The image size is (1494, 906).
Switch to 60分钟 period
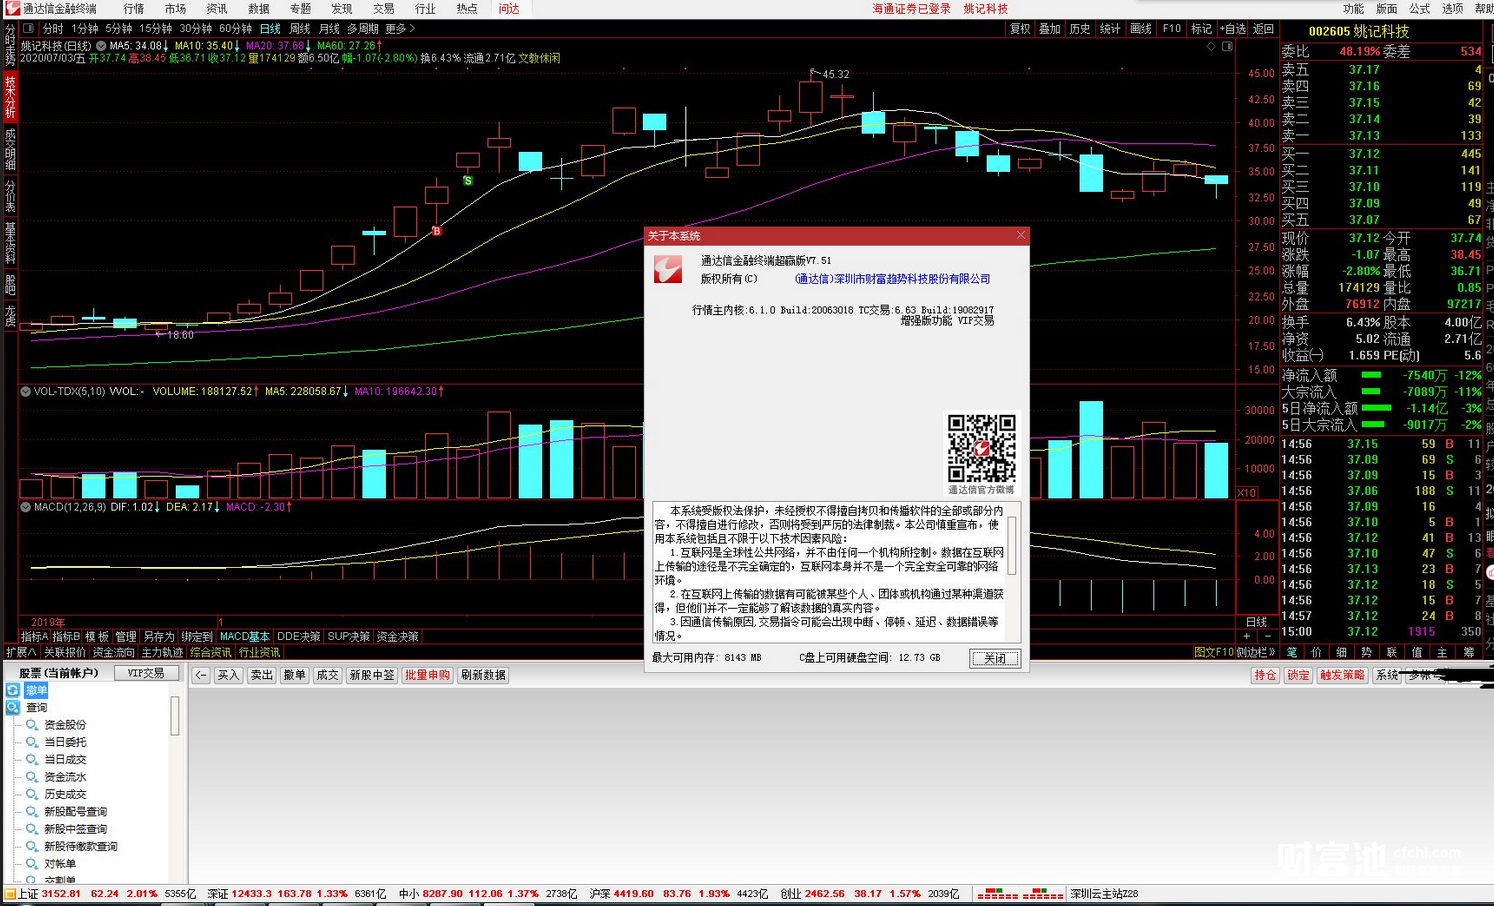pos(235,29)
